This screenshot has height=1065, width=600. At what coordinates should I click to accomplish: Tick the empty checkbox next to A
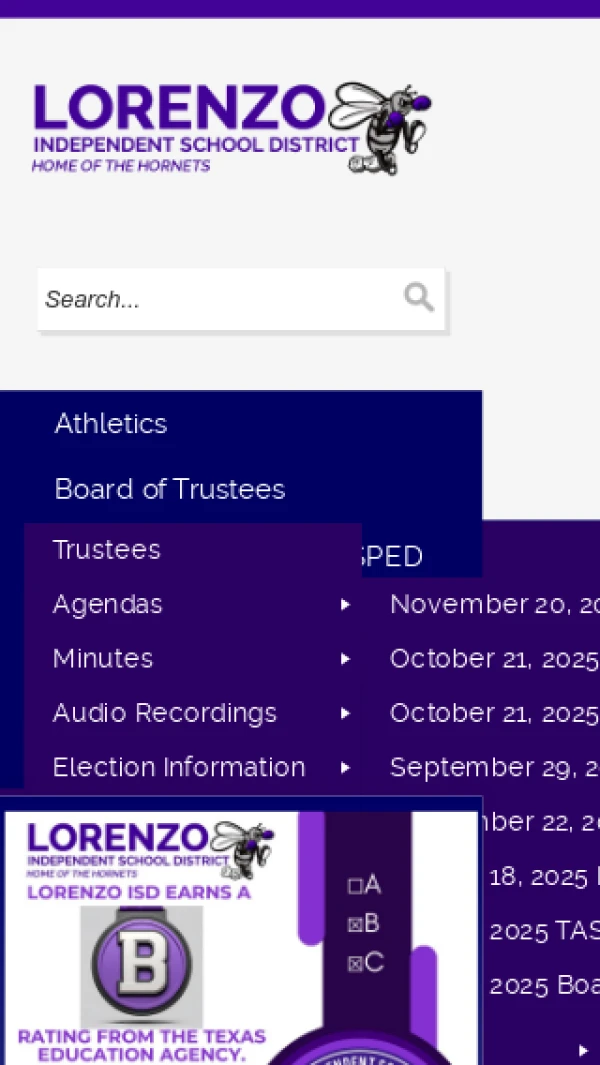(354, 886)
